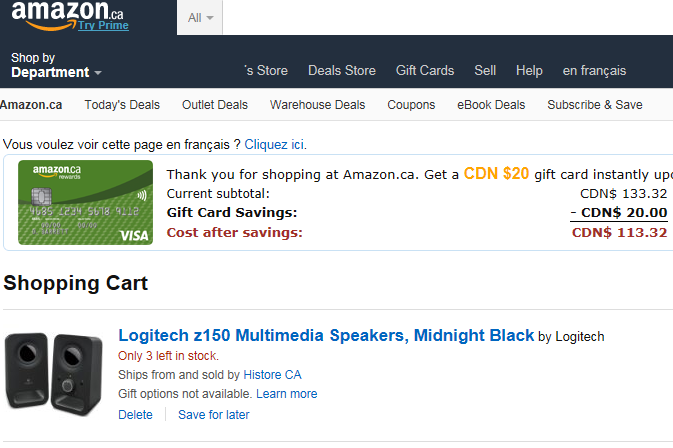
Task: Open Warehouse Deals
Action: click(x=317, y=104)
